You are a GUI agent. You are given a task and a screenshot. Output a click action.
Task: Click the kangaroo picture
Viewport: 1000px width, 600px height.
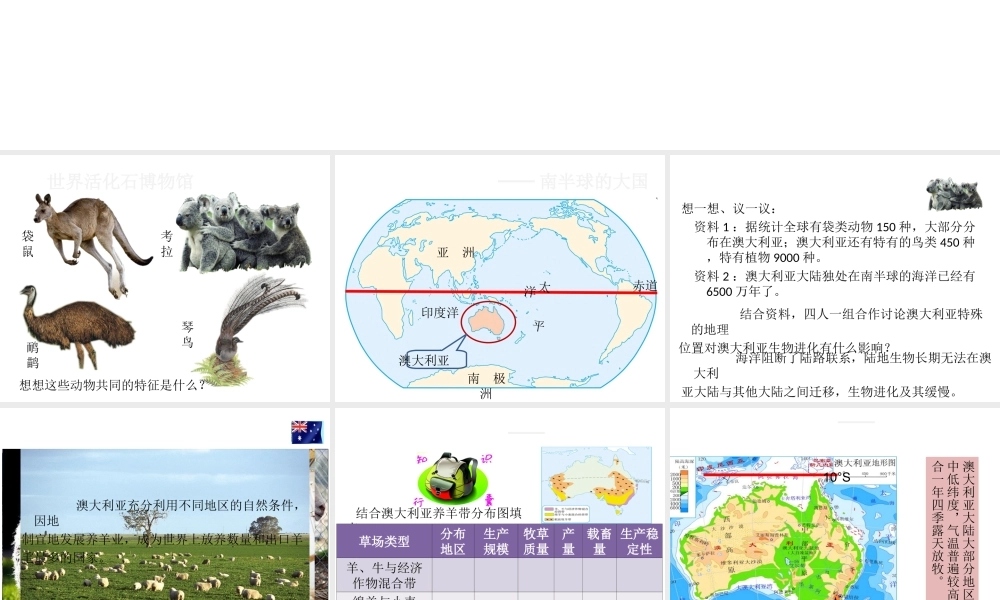[92, 245]
